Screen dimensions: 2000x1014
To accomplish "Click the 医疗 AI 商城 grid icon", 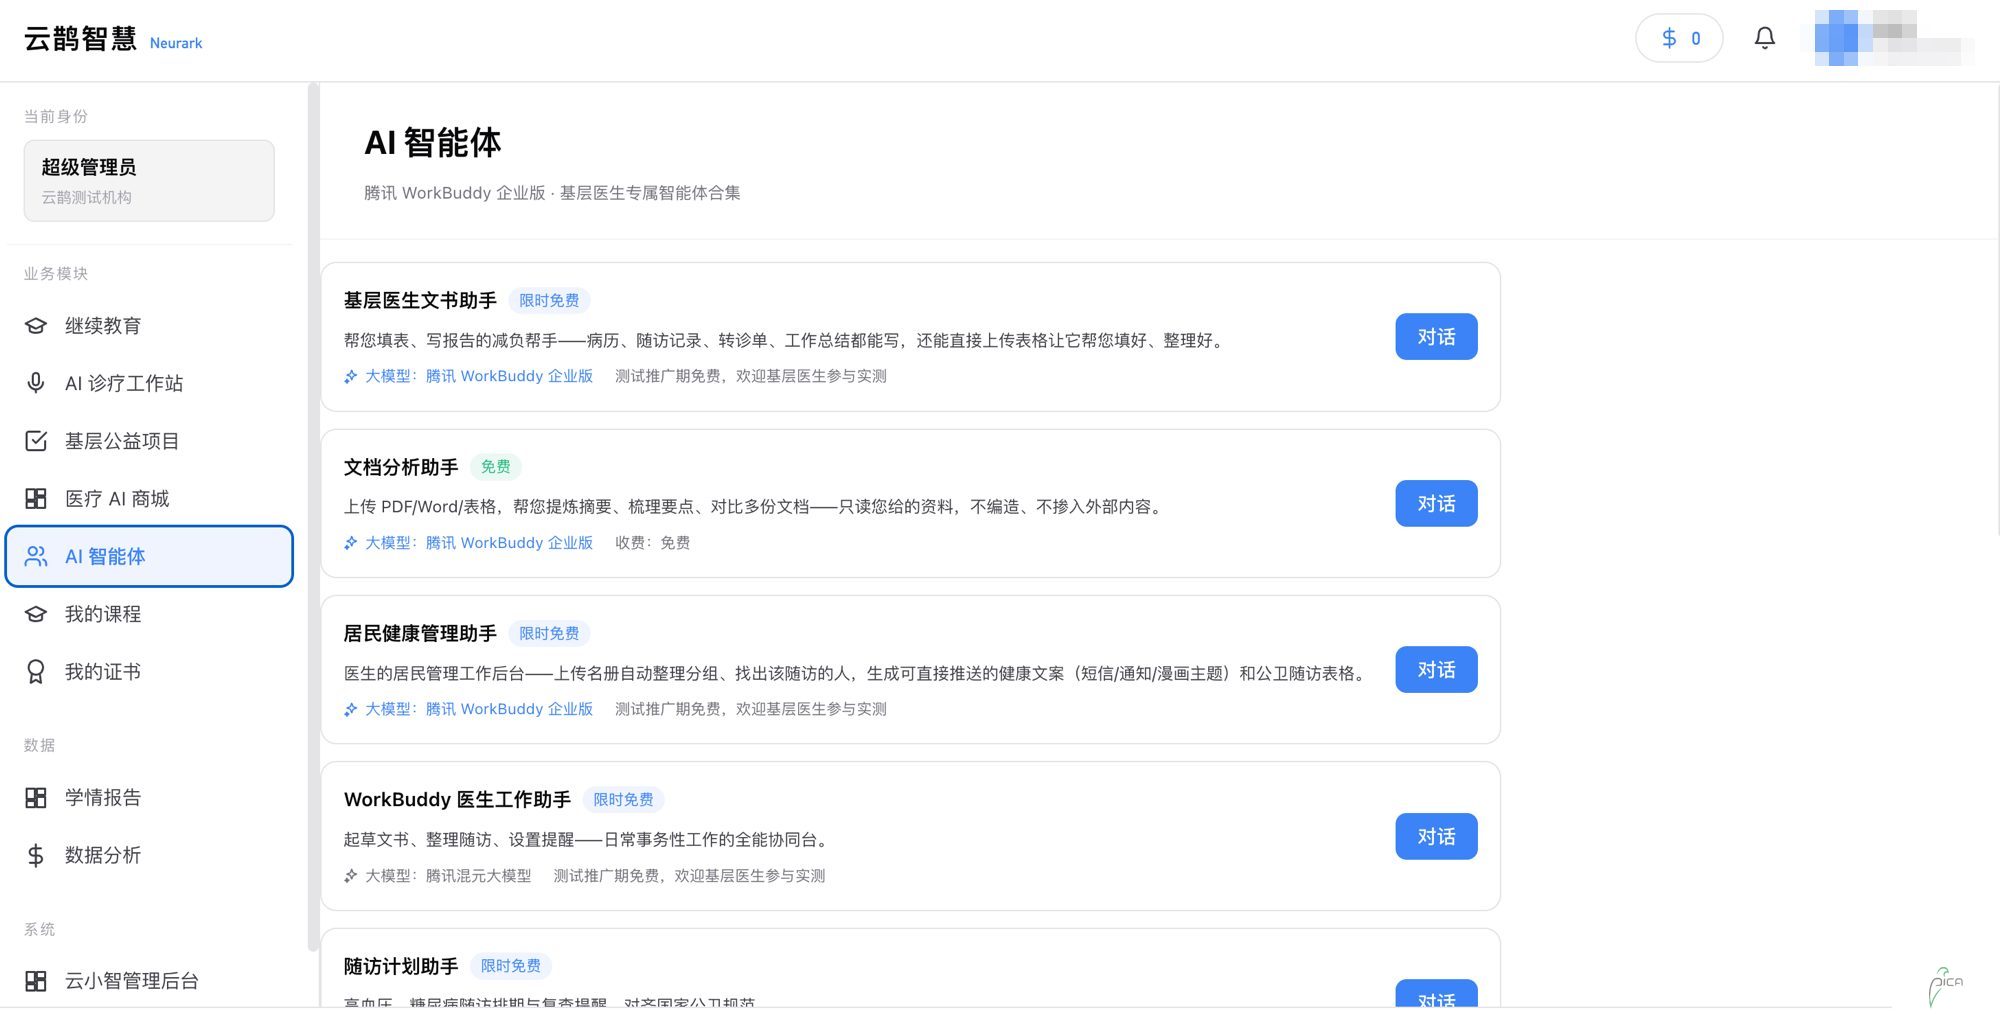I will [36, 499].
